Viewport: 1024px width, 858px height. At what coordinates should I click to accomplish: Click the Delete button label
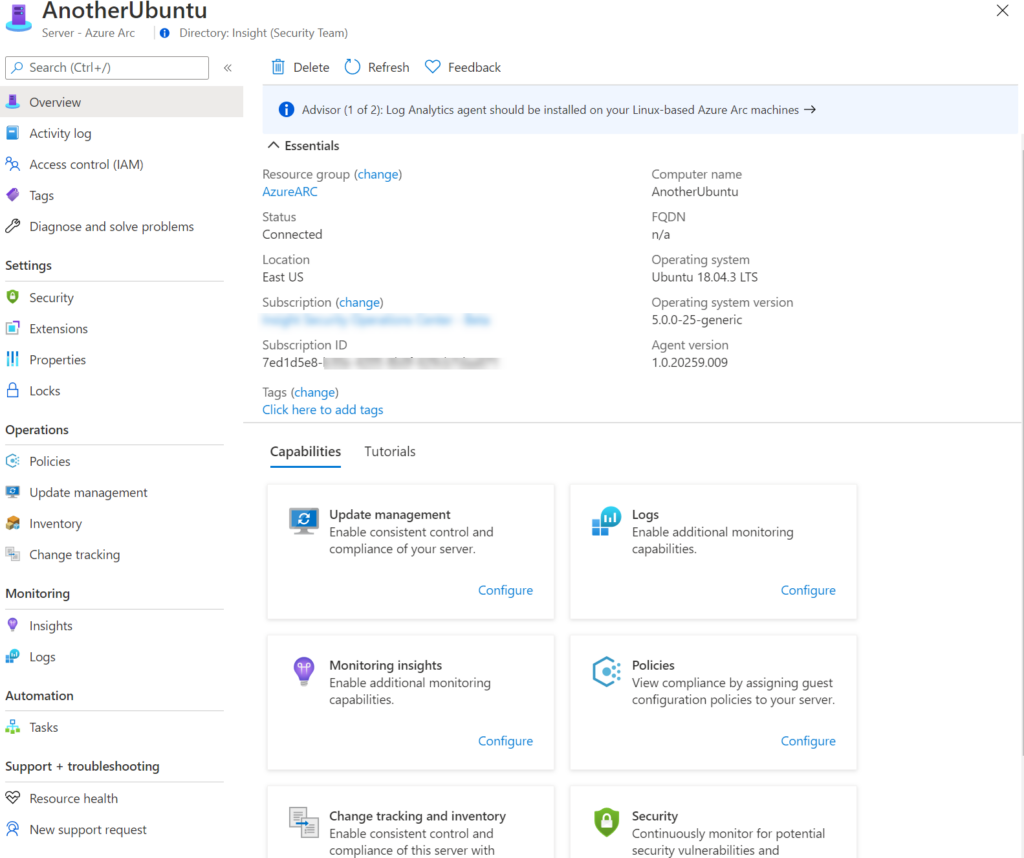pyautogui.click(x=311, y=67)
